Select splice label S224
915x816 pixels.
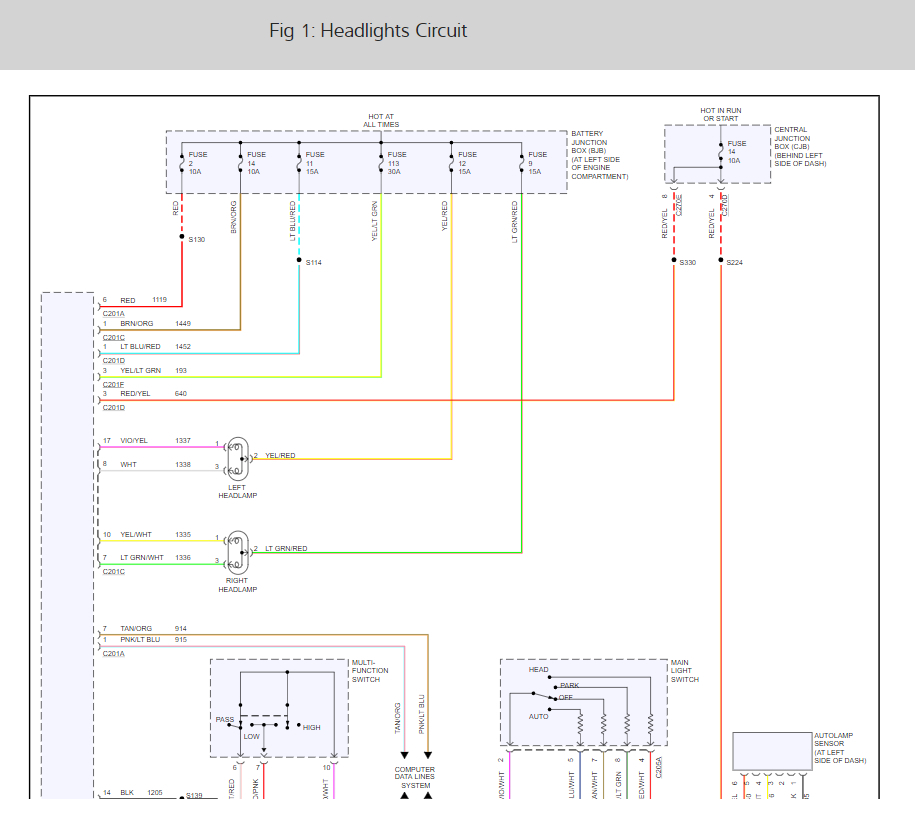pos(734,263)
